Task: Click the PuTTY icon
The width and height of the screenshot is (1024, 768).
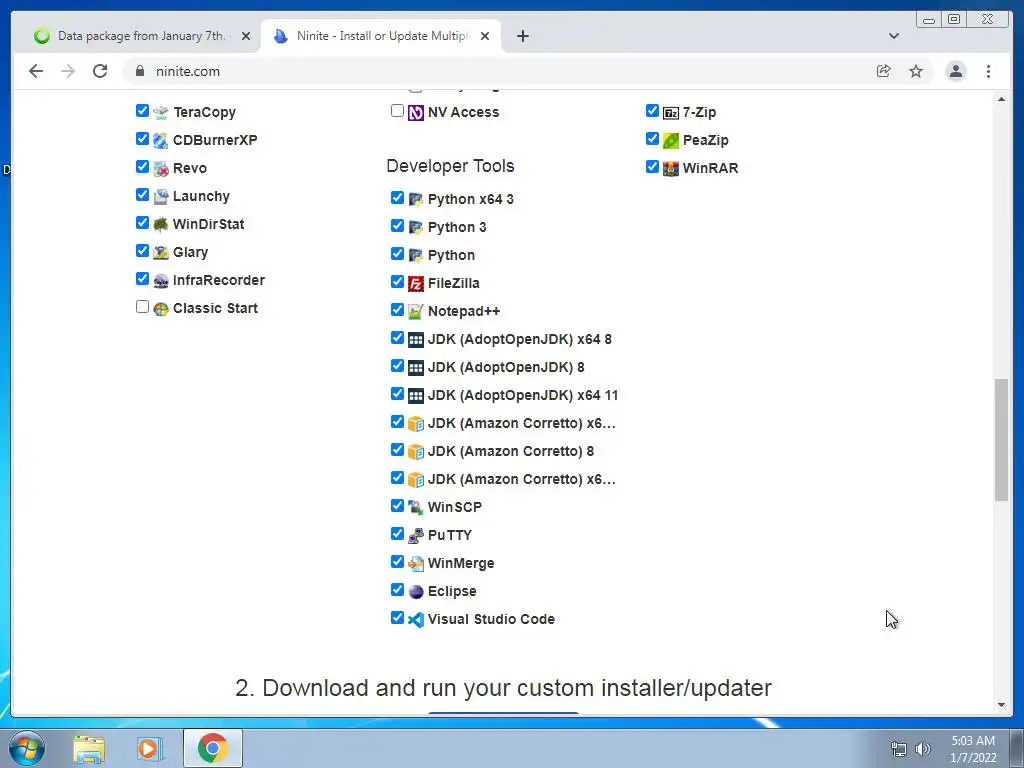Action: pos(416,536)
